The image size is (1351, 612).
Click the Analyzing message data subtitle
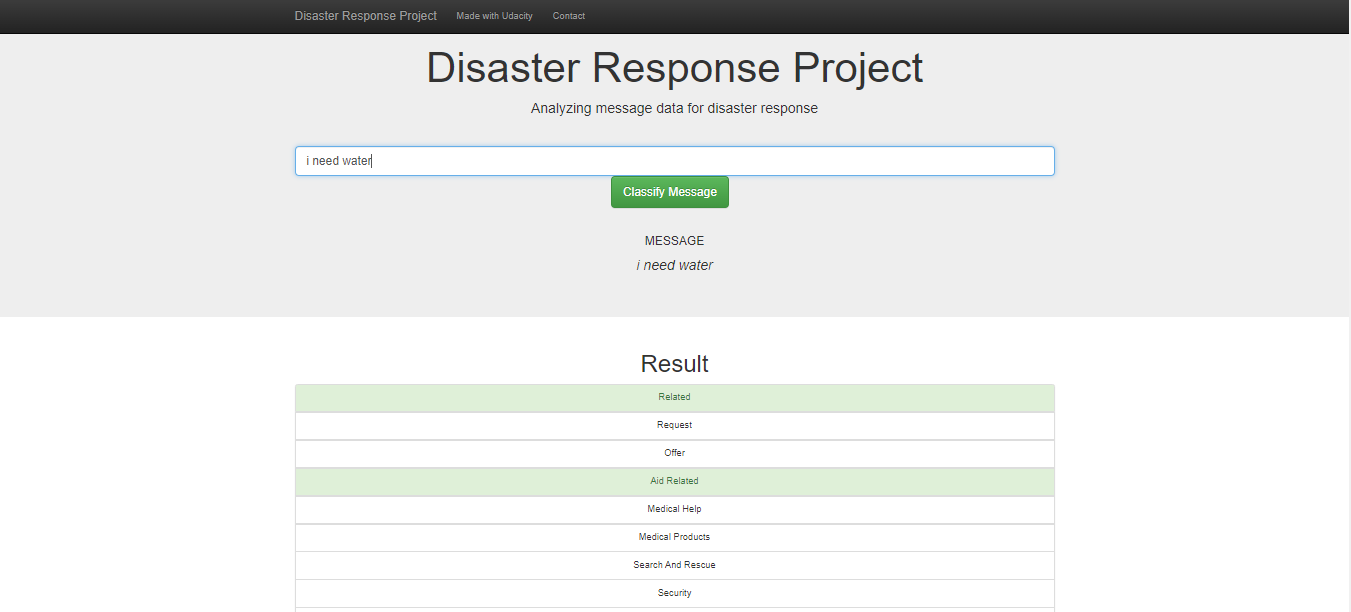(x=674, y=108)
